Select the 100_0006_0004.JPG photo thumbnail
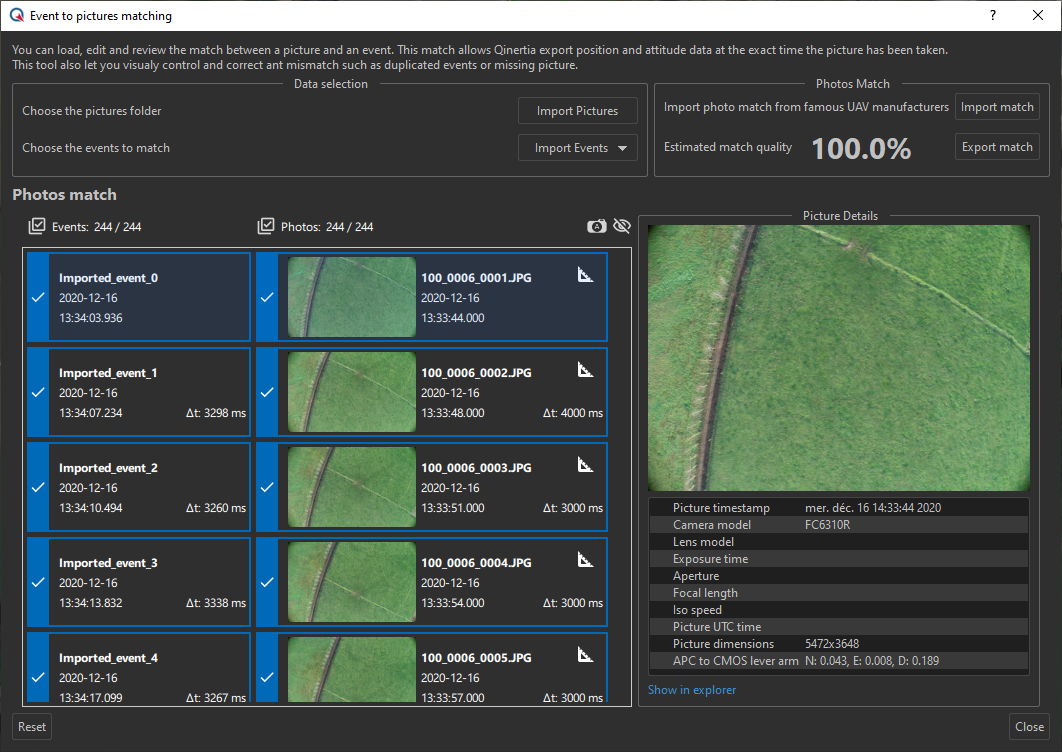Screen dimensions: 1062x752 351,582
